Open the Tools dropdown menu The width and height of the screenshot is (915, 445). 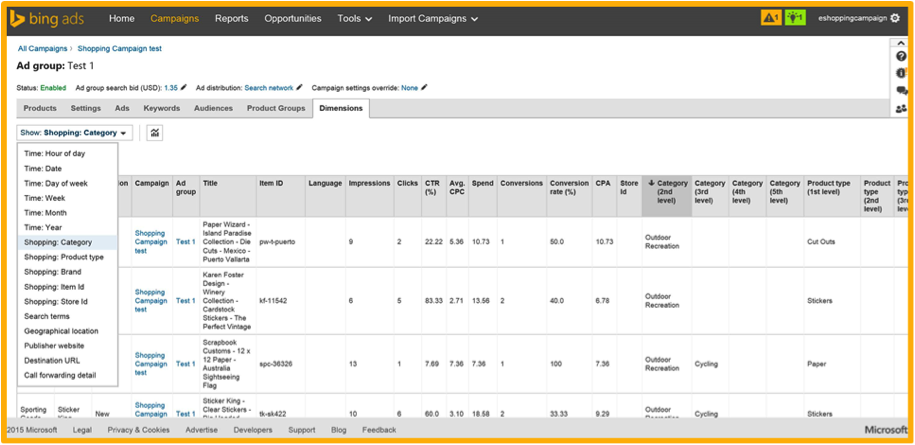tap(354, 18)
